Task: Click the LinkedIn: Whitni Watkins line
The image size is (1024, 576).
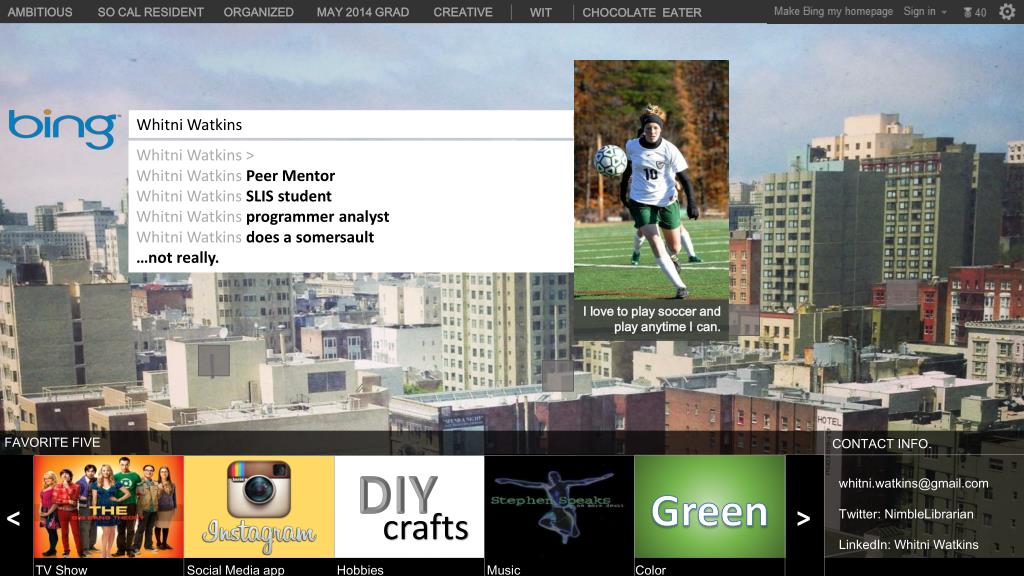Action: coord(908,545)
